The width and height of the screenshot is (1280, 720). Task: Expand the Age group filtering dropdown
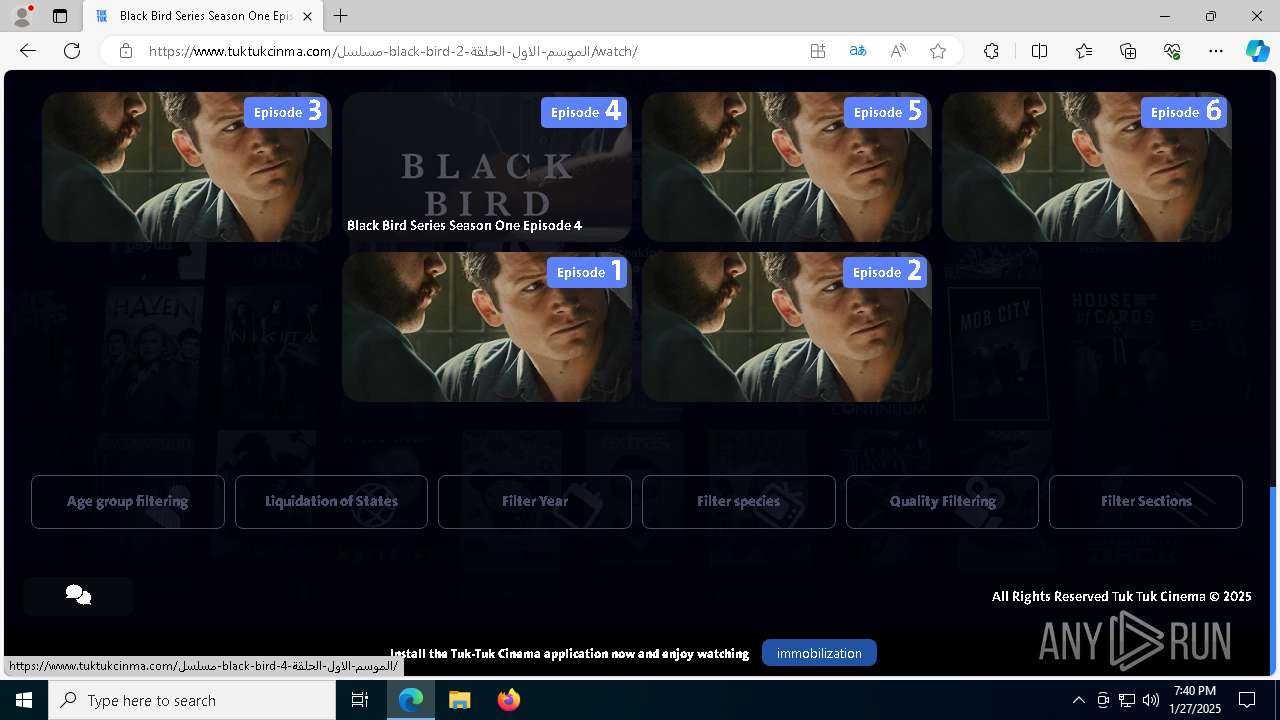[x=128, y=501]
